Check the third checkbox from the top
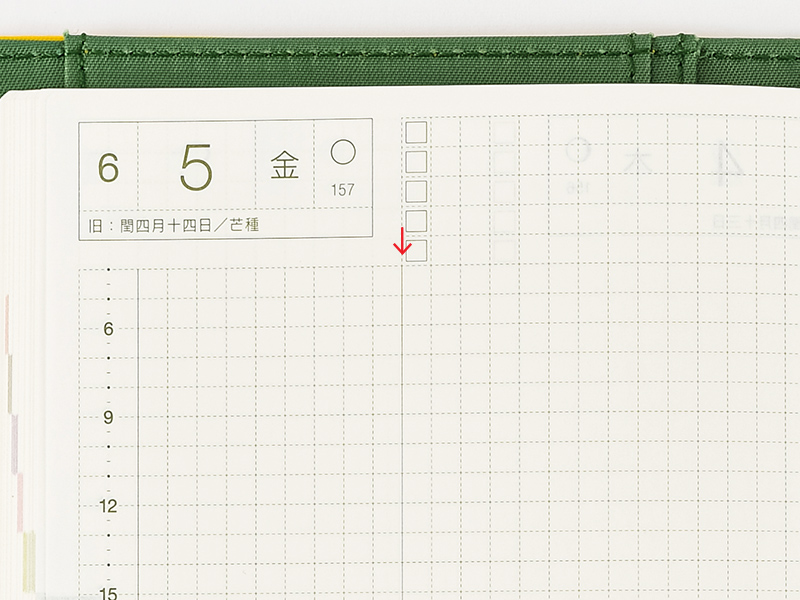800x600 pixels. (416, 191)
